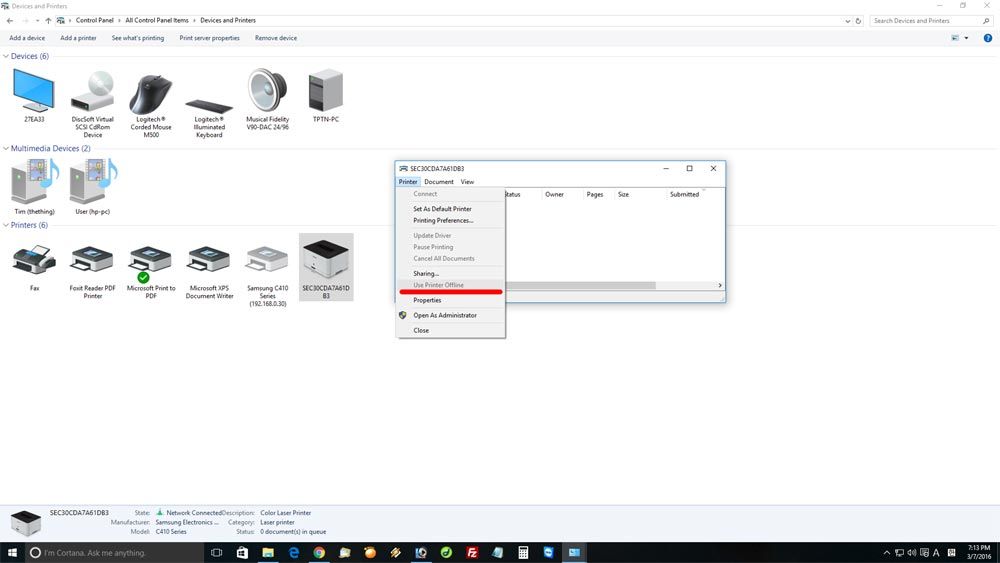This screenshot has width=1000, height=563.
Task: Open the help question mark icon
Action: coord(987,38)
